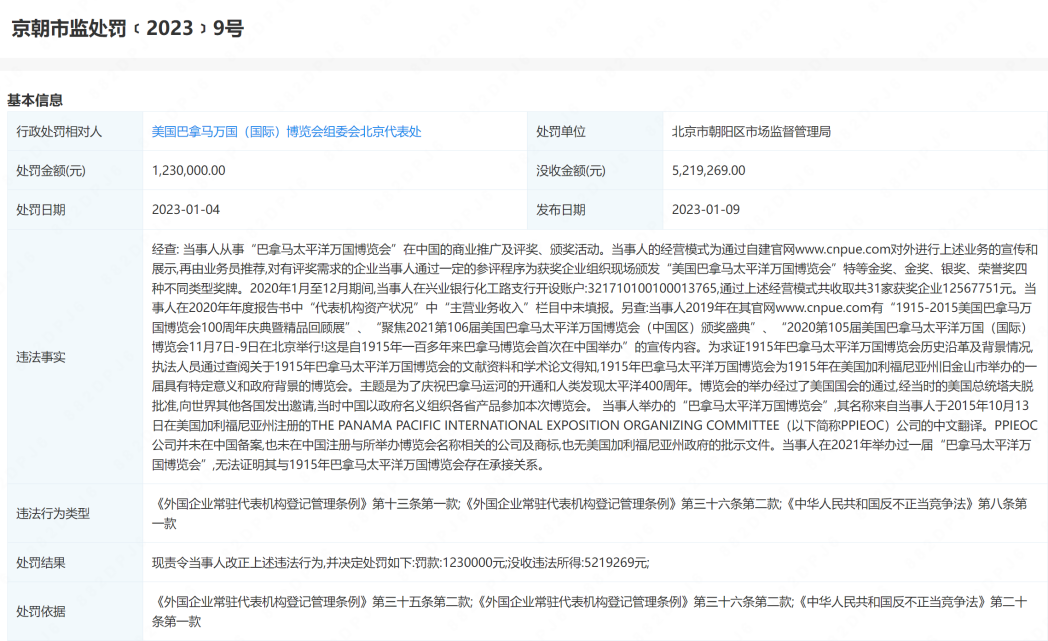The width and height of the screenshot is (1048, 641).
Task: Select the 北京市朝阳区市场监督管理局 value
Action: (751, 132)
